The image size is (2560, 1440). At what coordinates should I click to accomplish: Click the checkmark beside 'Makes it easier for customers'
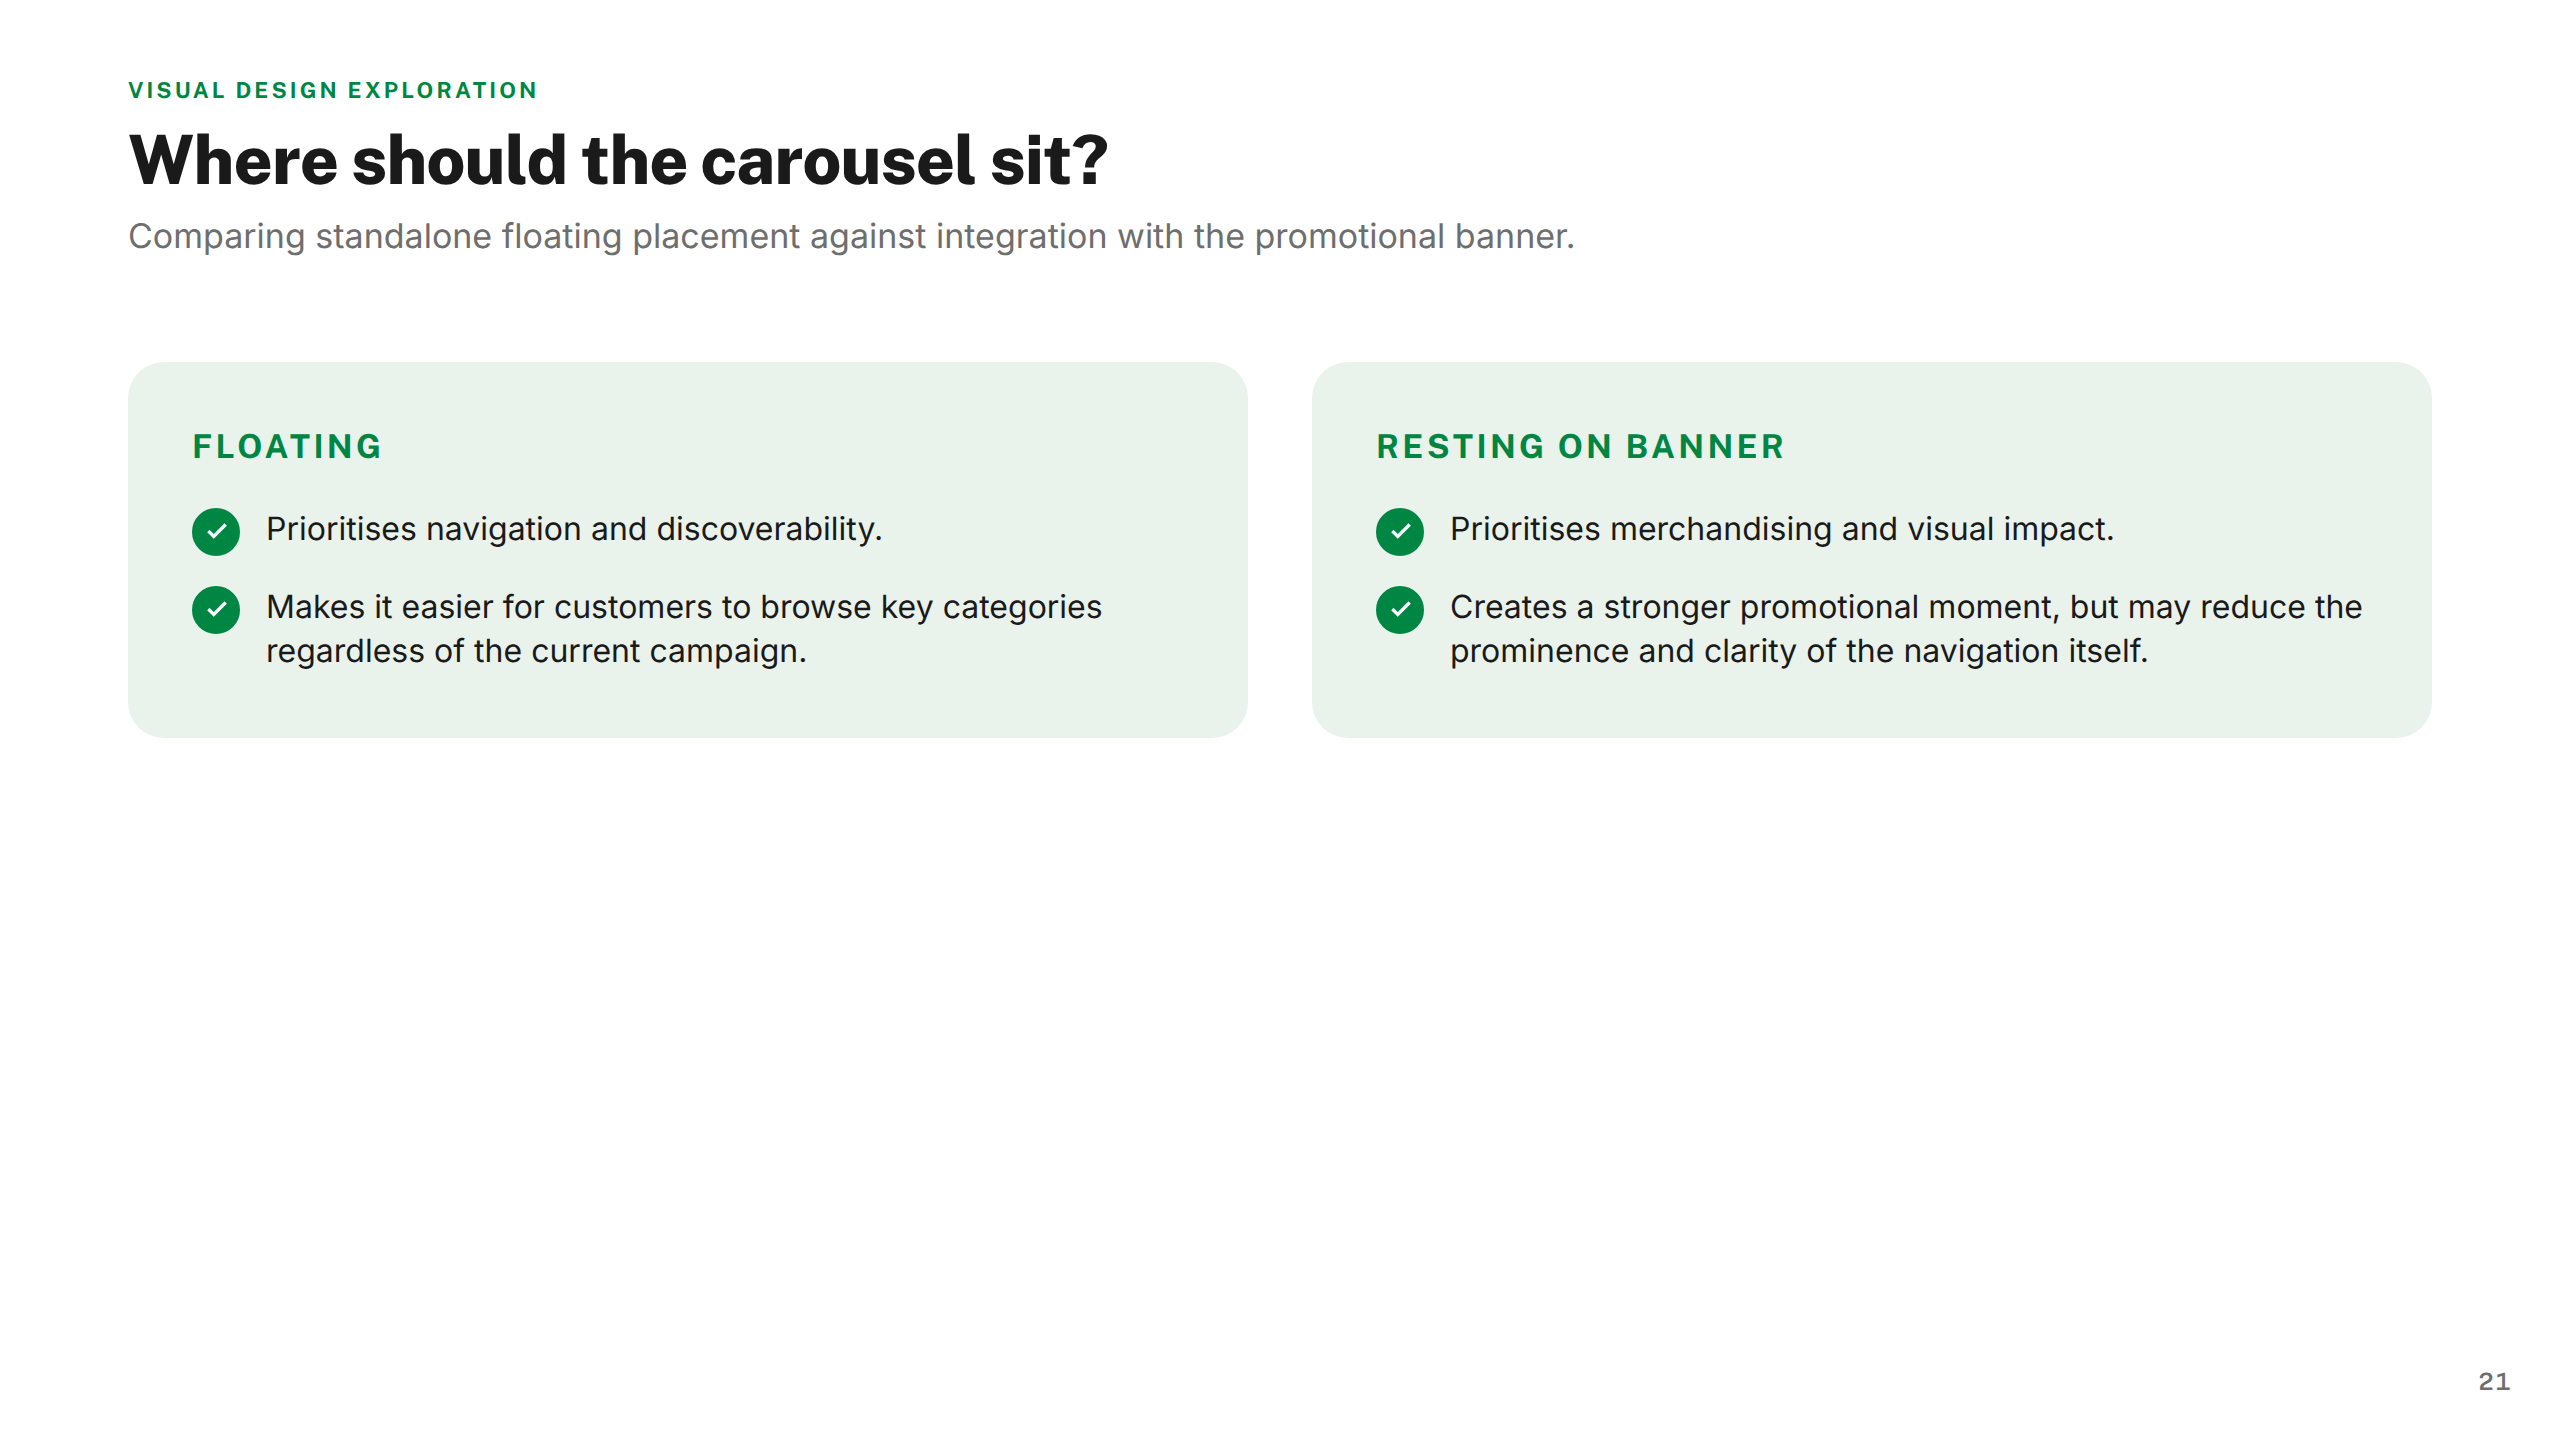tap(216, 609)
